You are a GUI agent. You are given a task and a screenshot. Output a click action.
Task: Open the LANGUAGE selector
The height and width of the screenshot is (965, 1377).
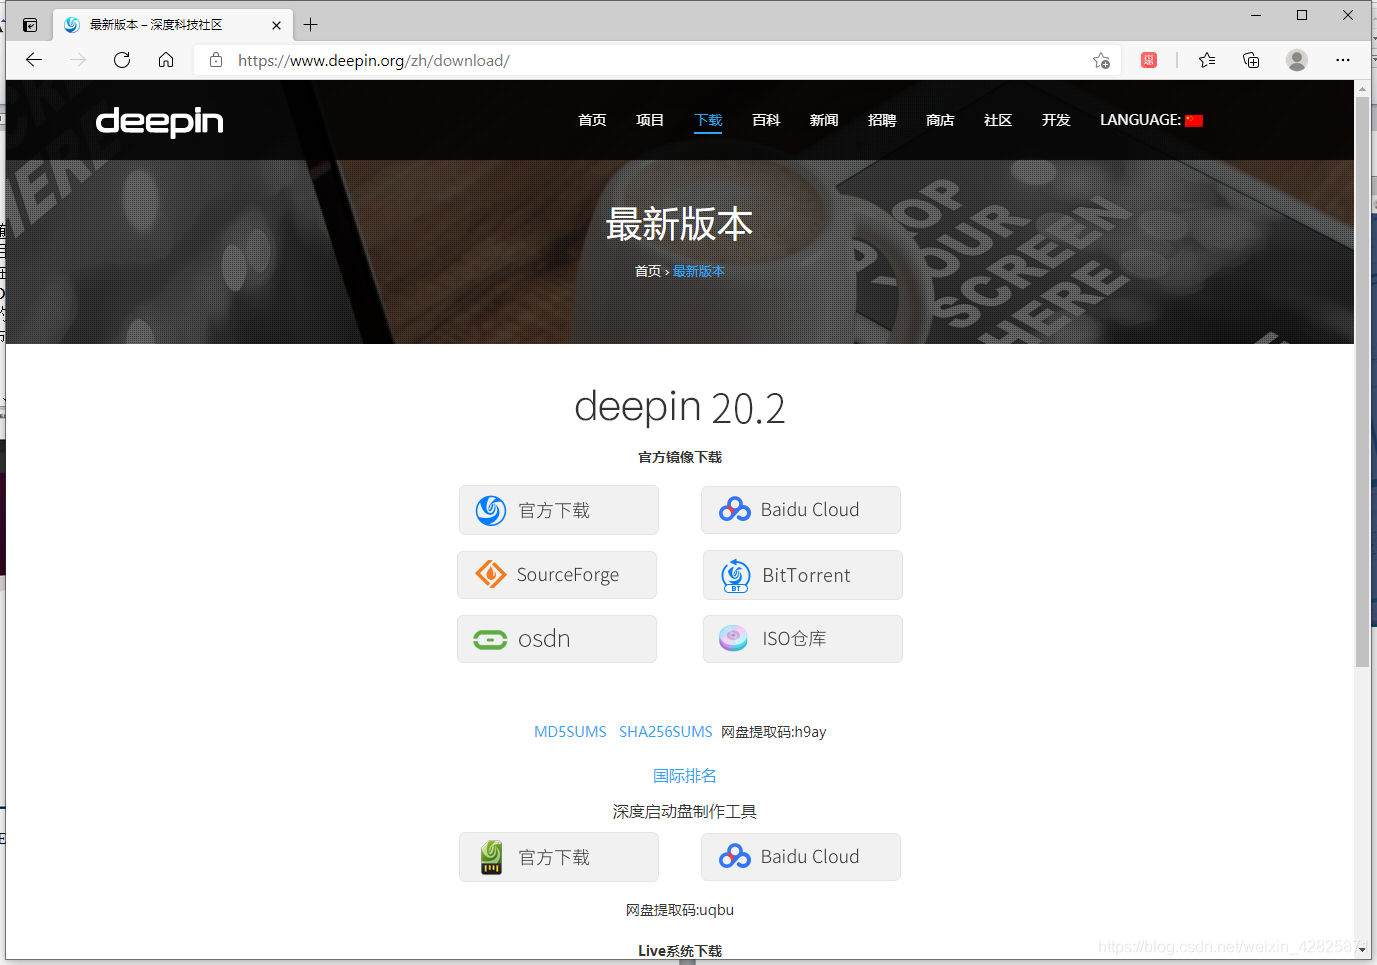tap(1151, 120)
